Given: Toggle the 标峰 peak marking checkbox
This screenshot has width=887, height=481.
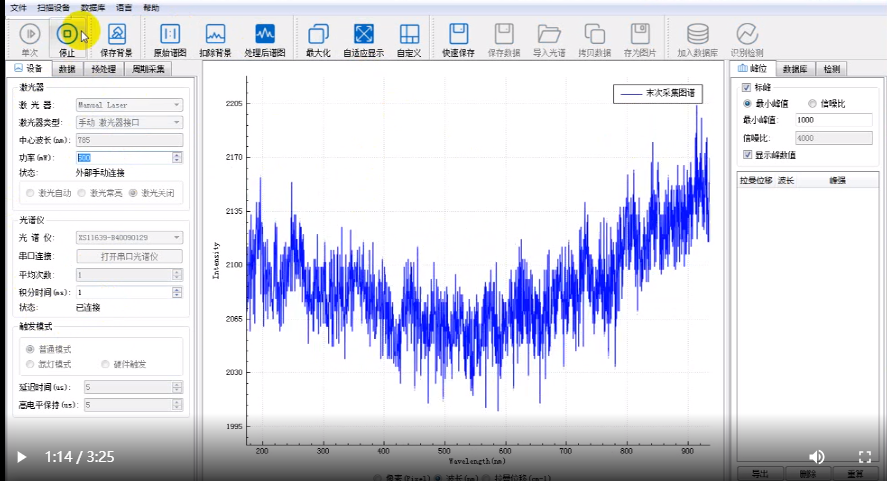Looking at the screenshot, I should tap(747, 88).
